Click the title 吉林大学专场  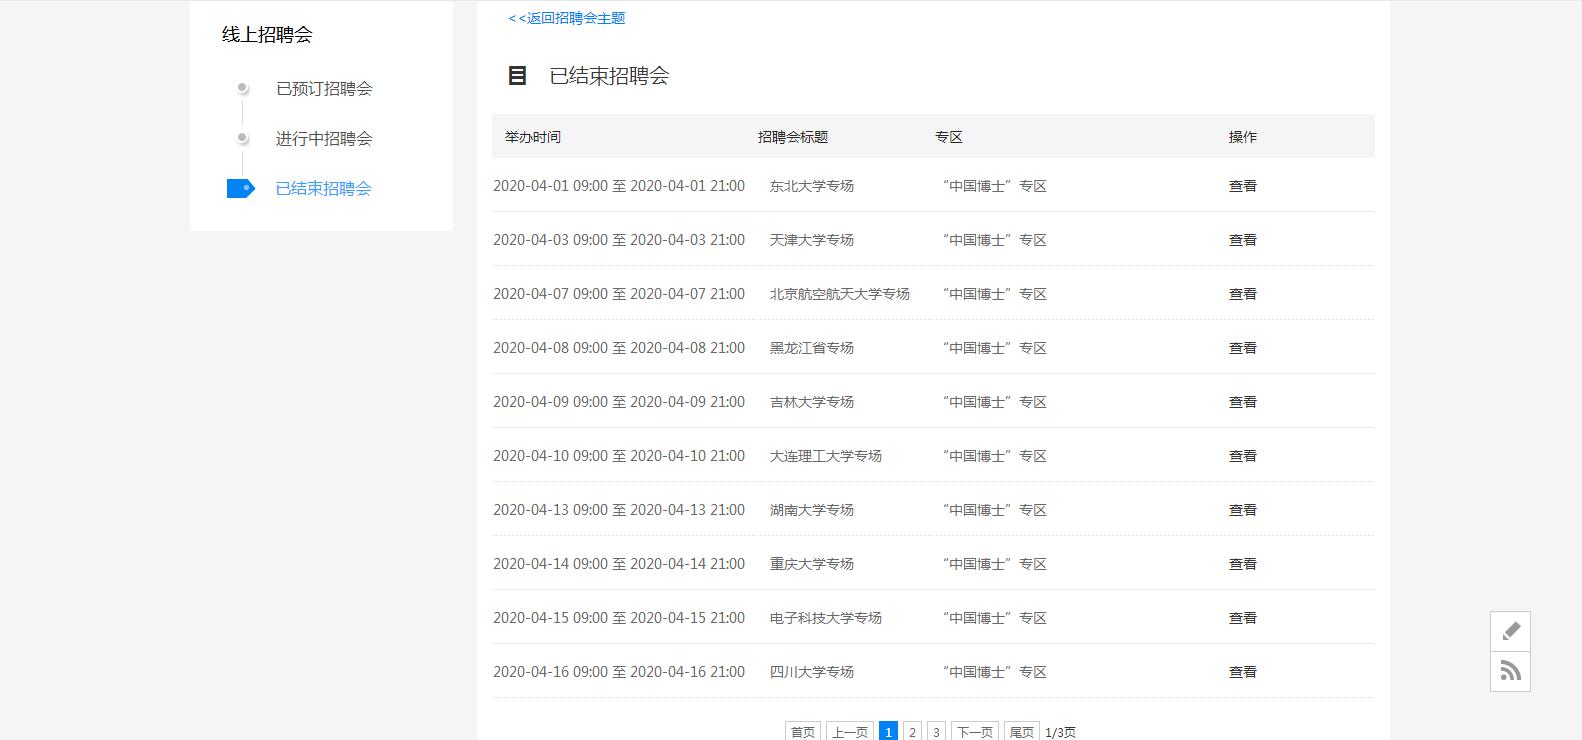tap(812, 402)
